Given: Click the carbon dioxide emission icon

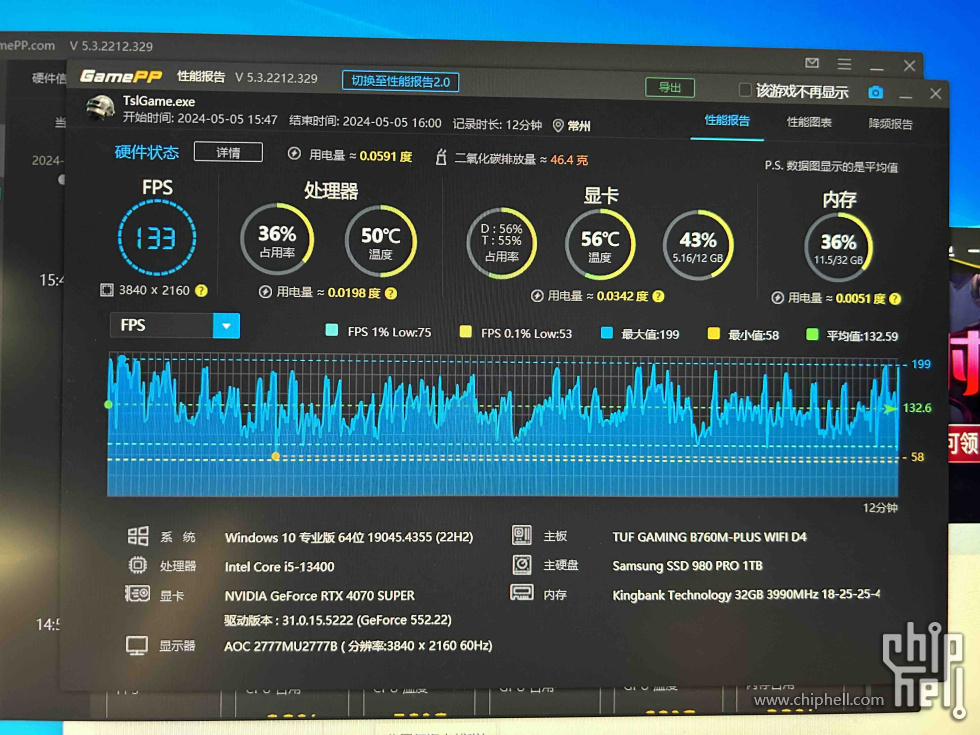Looking at the screenshot, I should (441, 157).
